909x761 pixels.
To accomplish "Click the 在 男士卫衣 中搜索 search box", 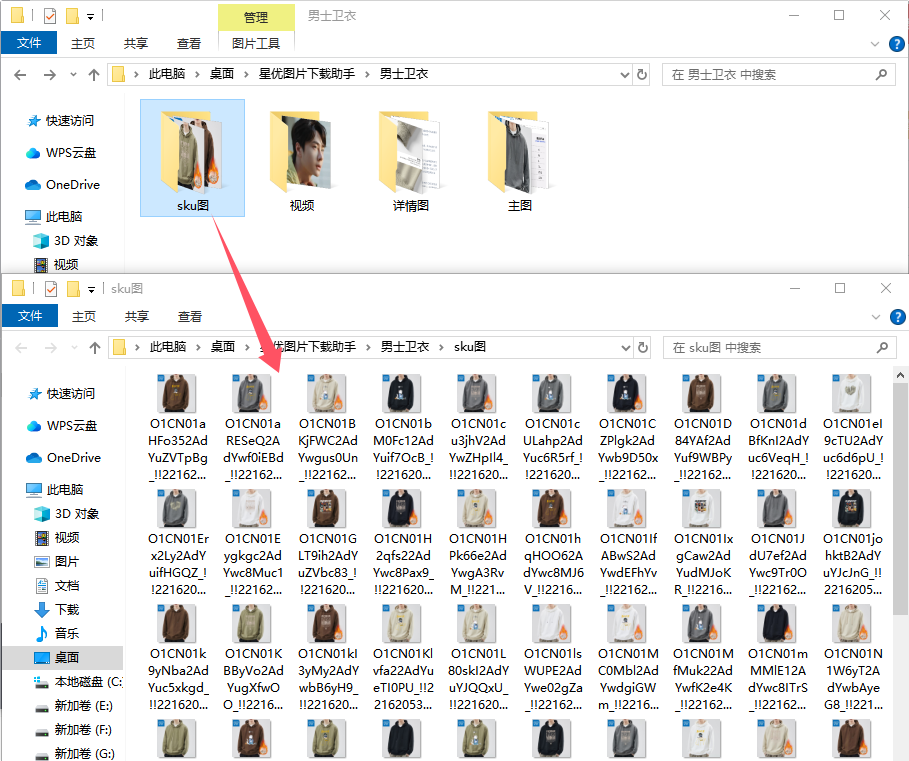I will (779, 75).
